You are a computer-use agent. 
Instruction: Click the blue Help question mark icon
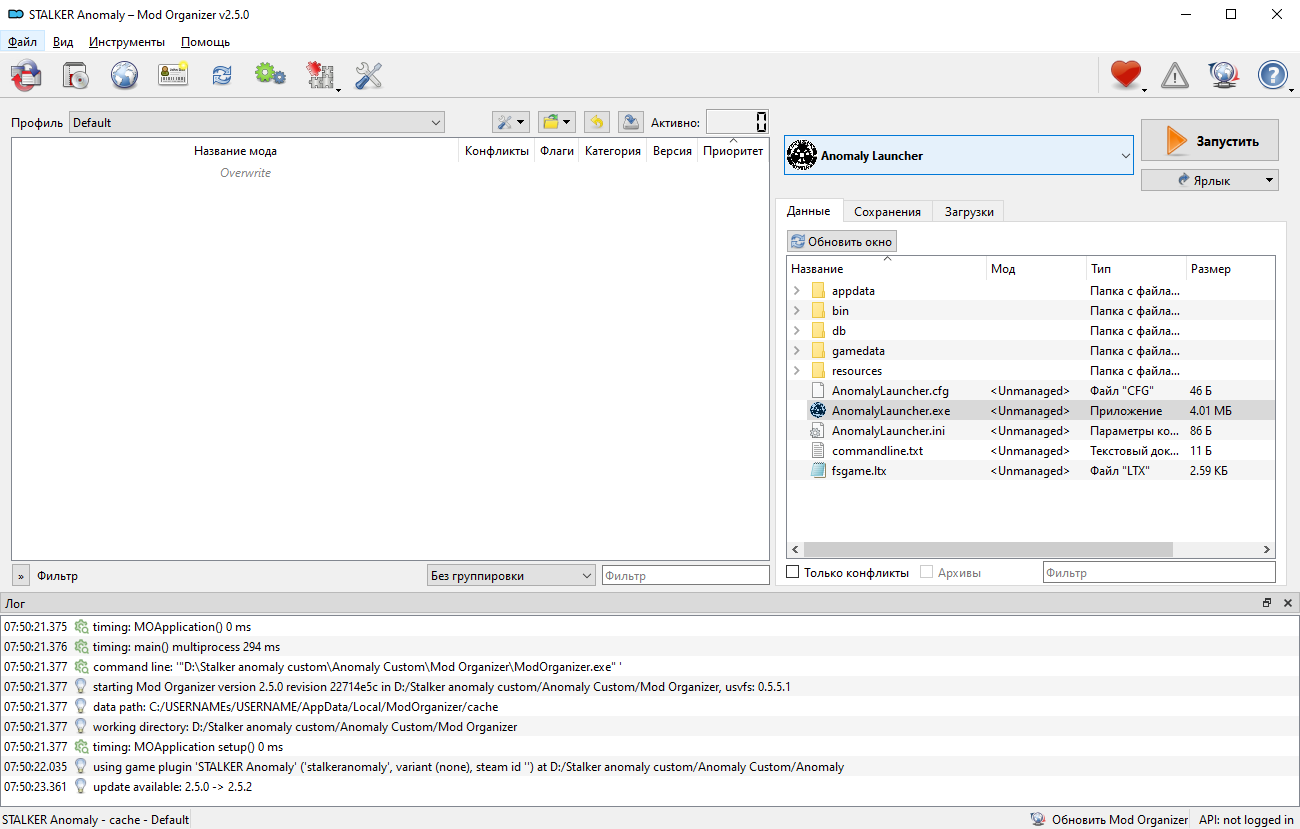click(1272, 75)
